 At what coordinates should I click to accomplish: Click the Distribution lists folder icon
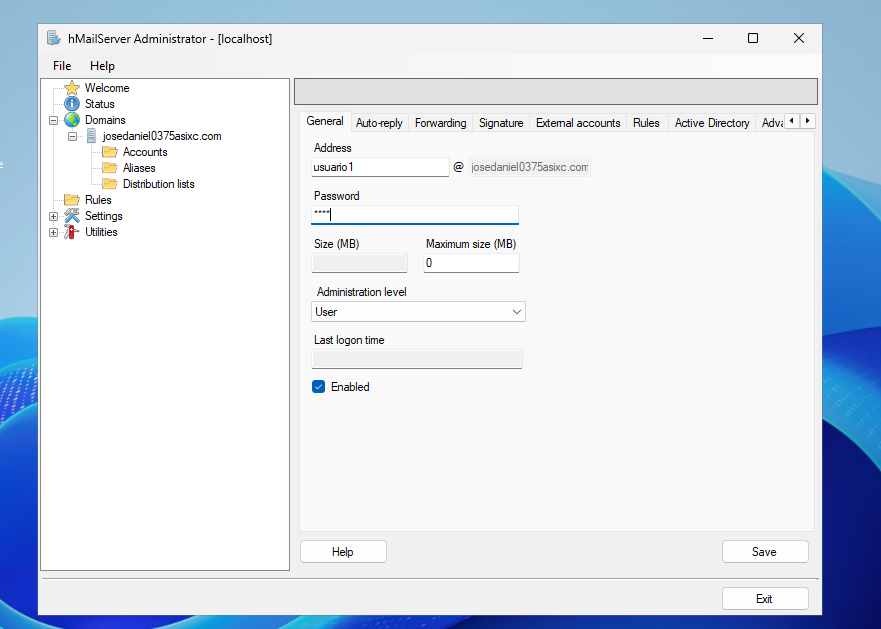[110, 184]
